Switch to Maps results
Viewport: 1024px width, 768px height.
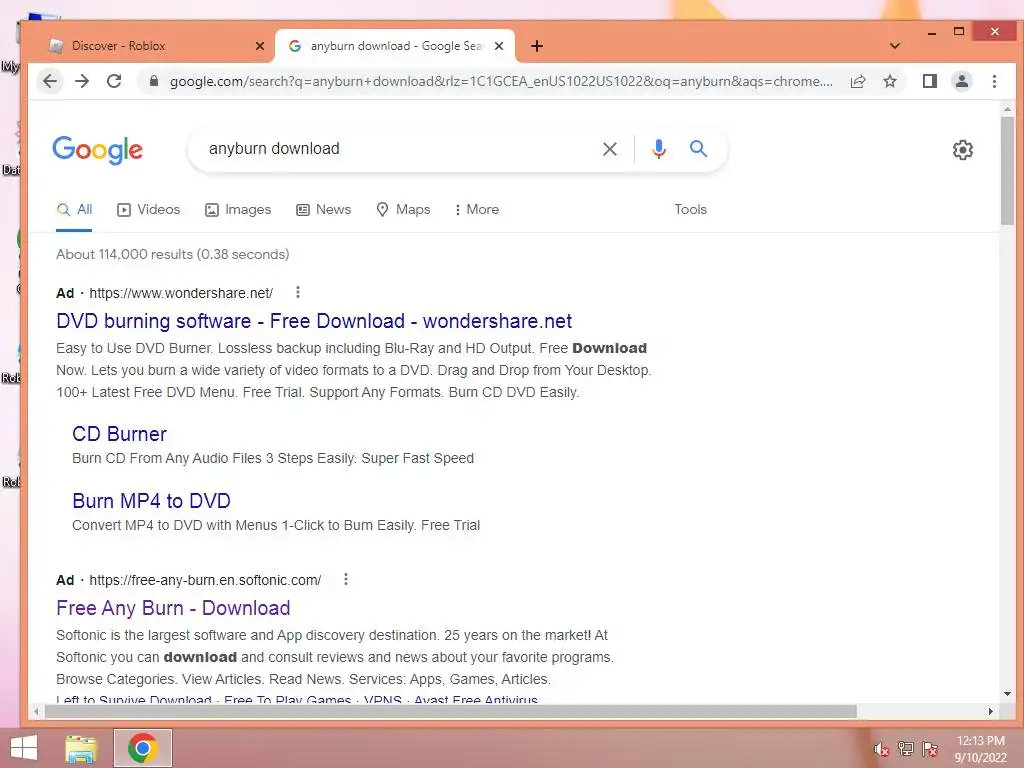404,210
